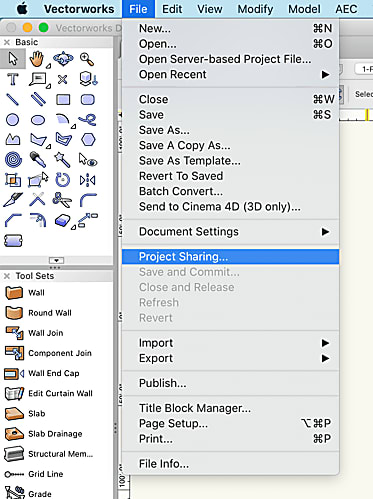The height and width of the screenshot is (499, 373).
Task: Open the Edit menu
Action: click(172, 9)
